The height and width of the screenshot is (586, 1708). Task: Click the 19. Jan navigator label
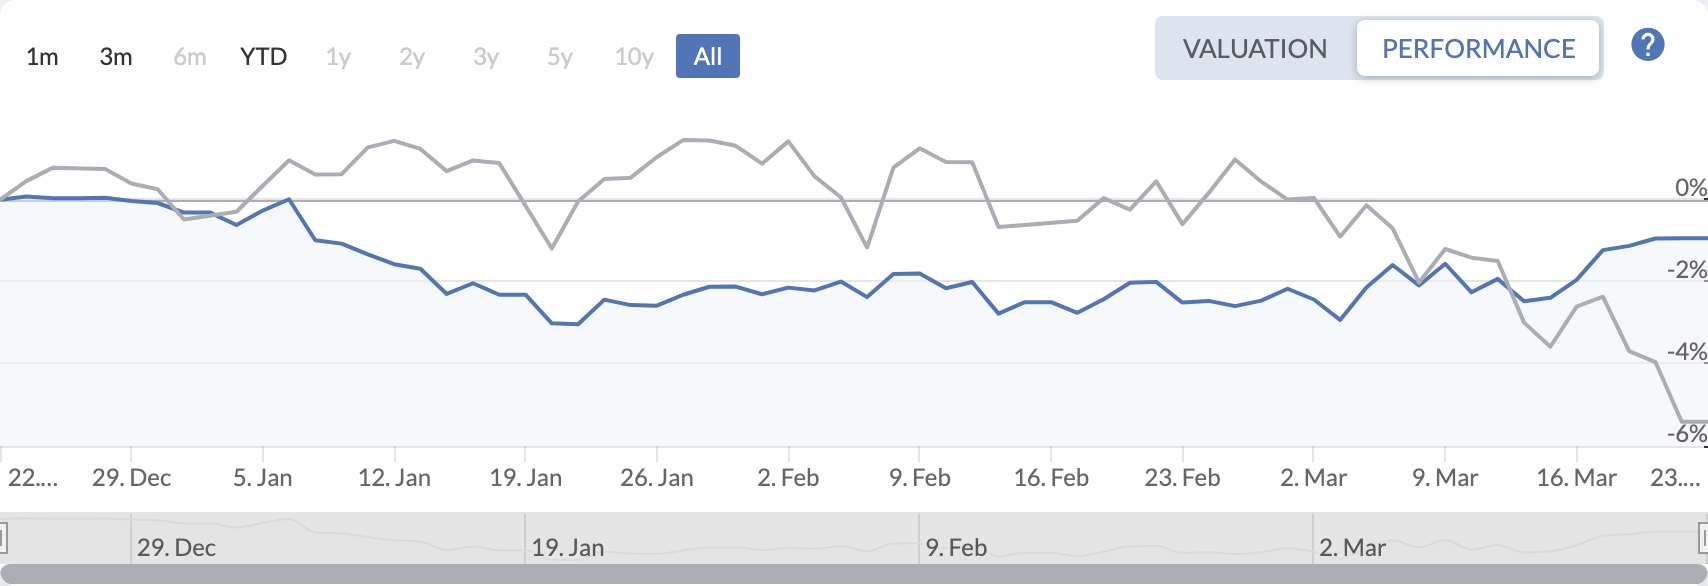[568, 548]
